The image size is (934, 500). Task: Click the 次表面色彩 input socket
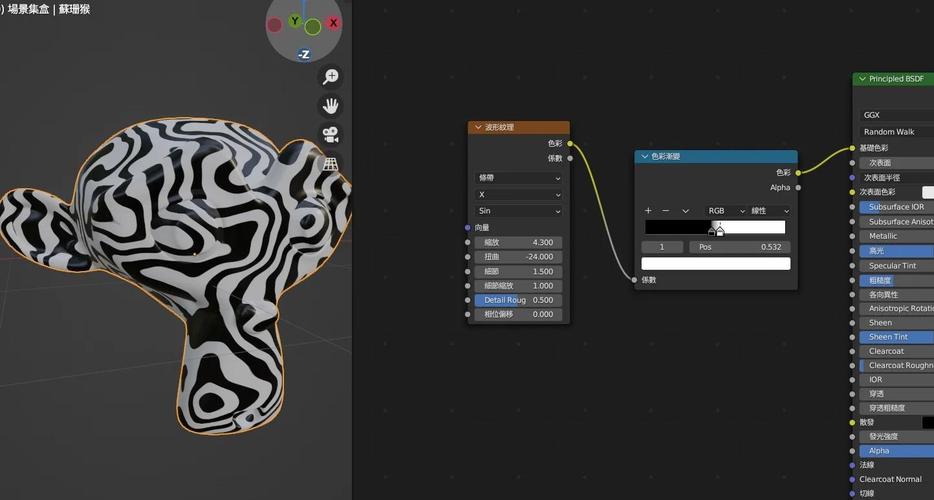tap(852, 192)
